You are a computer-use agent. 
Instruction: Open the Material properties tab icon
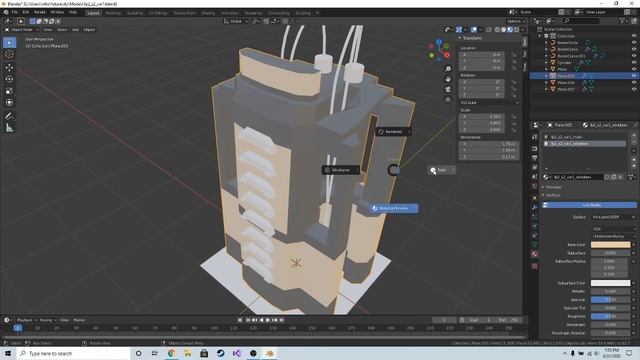535,254
